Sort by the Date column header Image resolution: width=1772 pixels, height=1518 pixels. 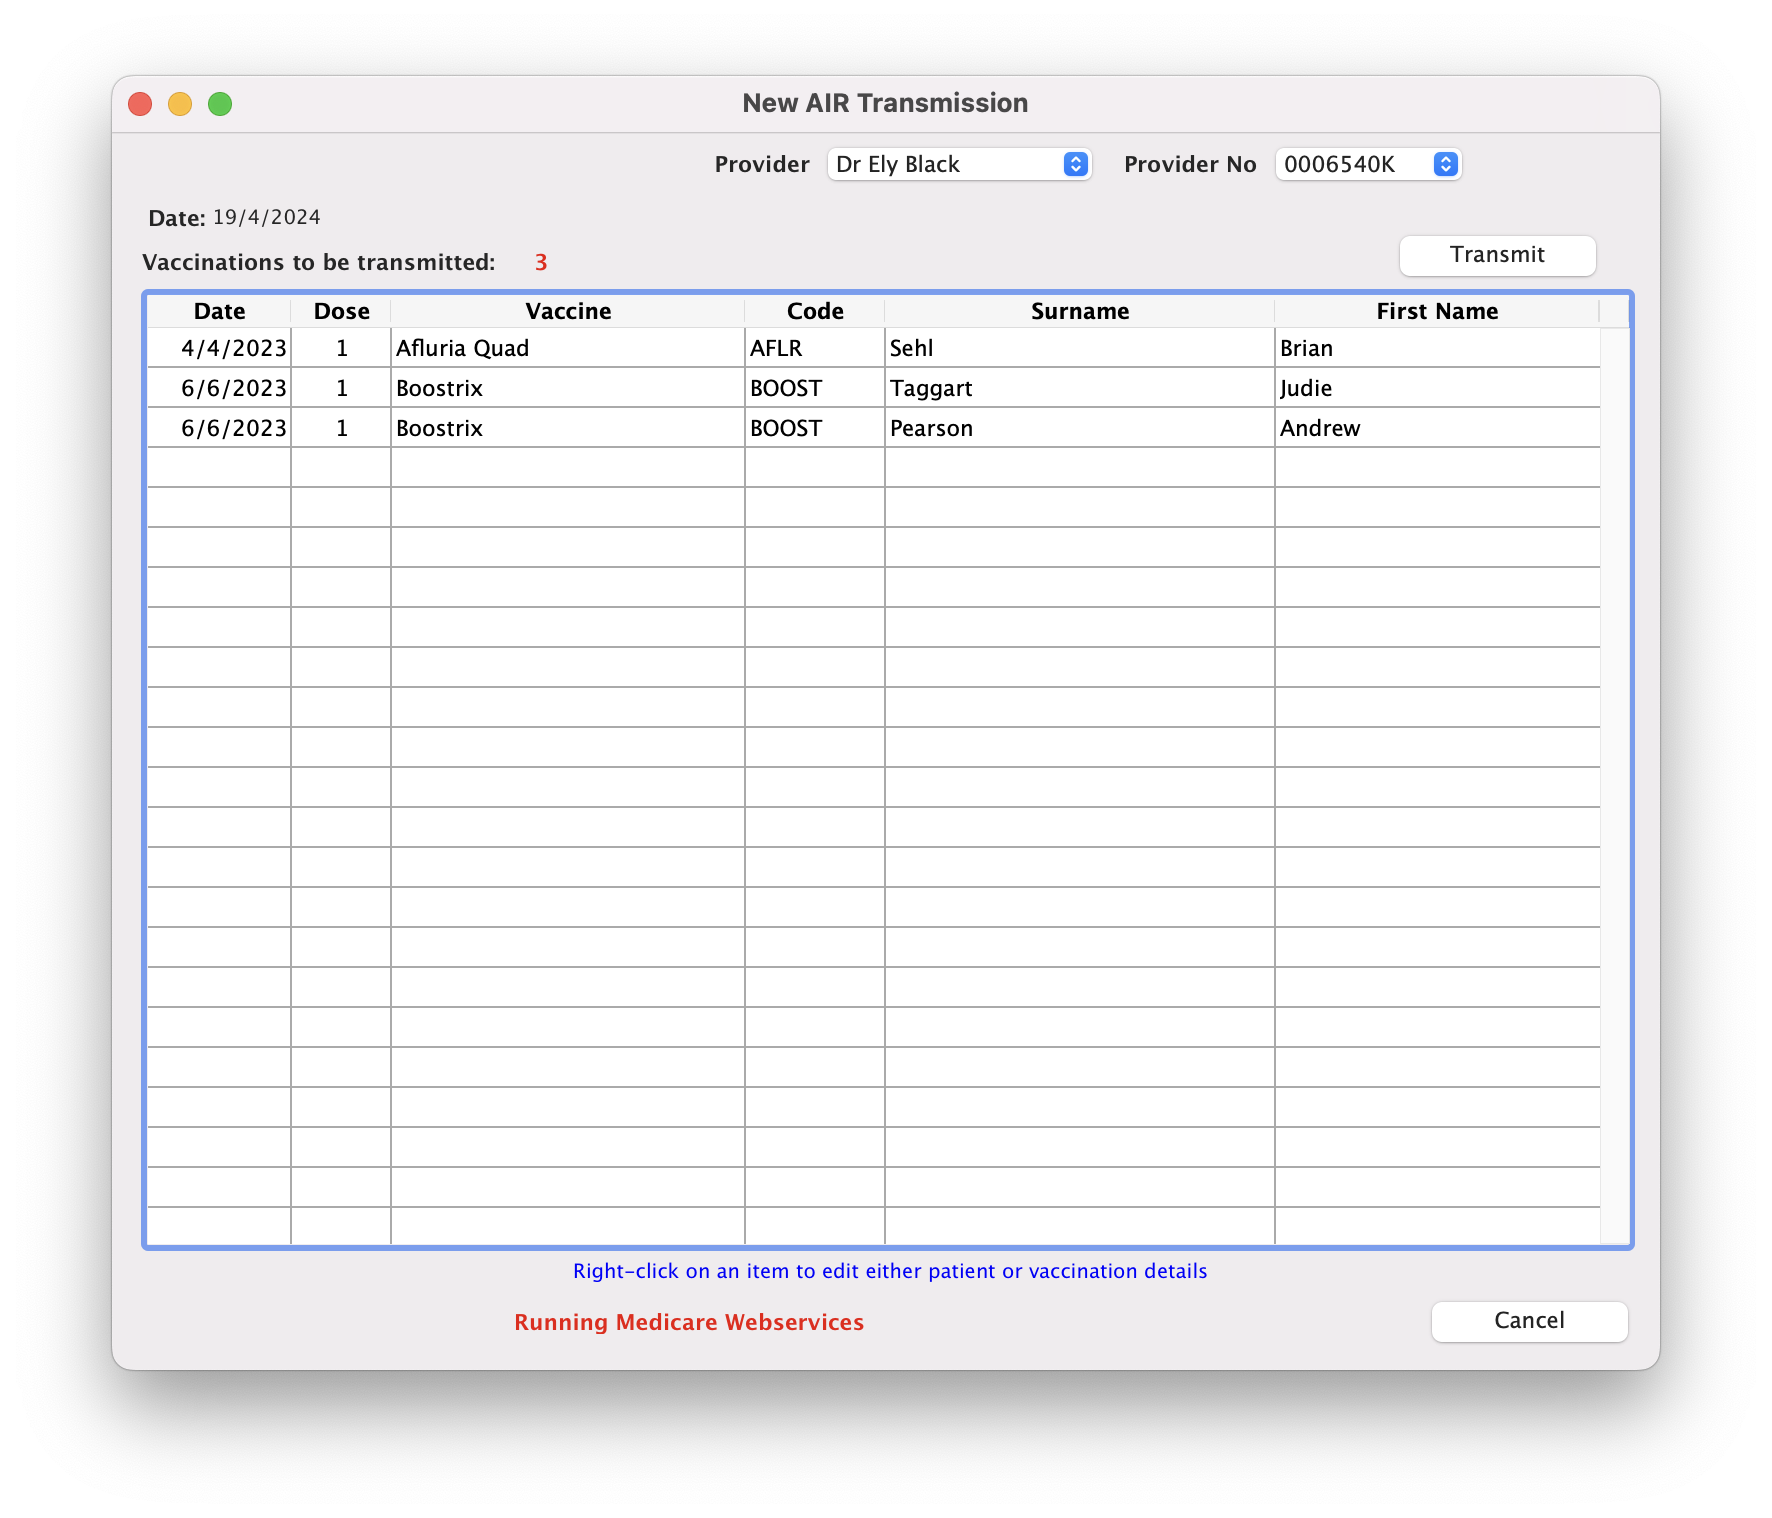click(219, 312)
